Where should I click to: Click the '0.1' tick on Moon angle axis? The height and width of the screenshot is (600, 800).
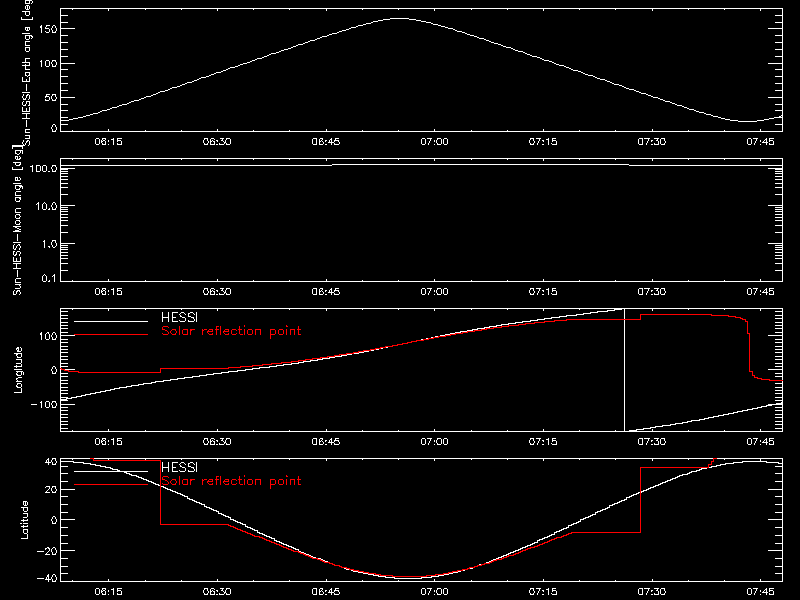click(49, 278)
